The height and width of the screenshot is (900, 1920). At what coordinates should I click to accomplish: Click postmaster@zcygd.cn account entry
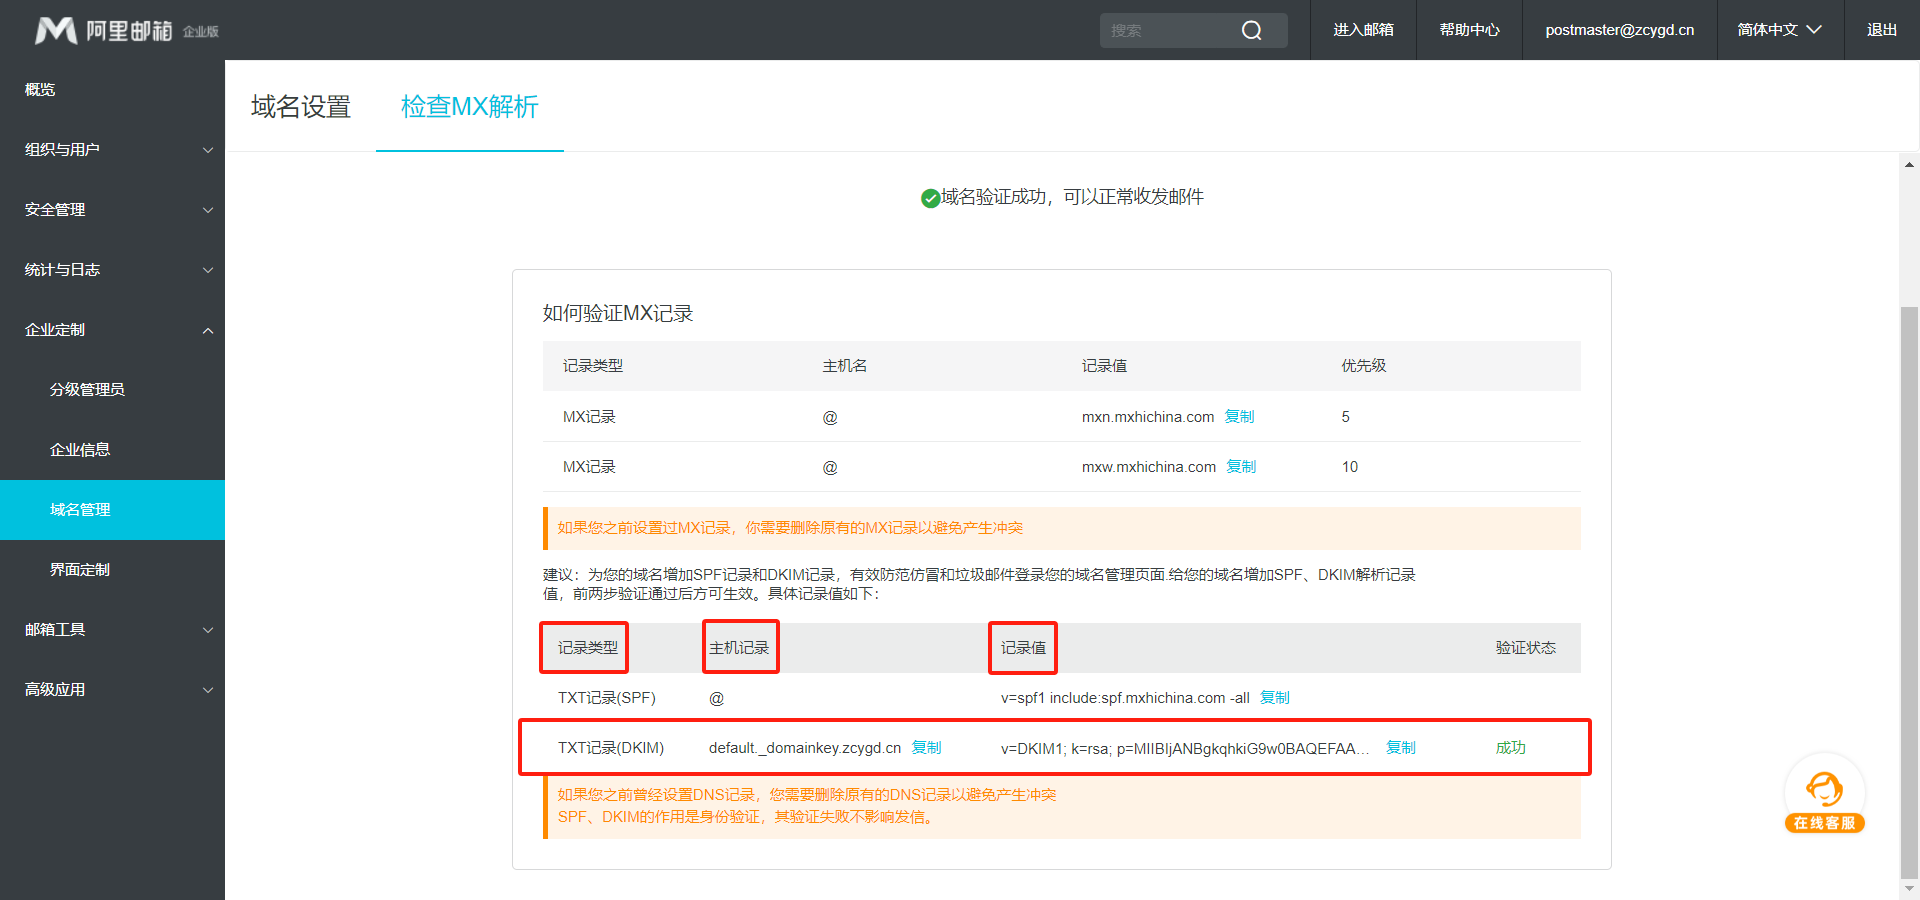(1619, 30)
